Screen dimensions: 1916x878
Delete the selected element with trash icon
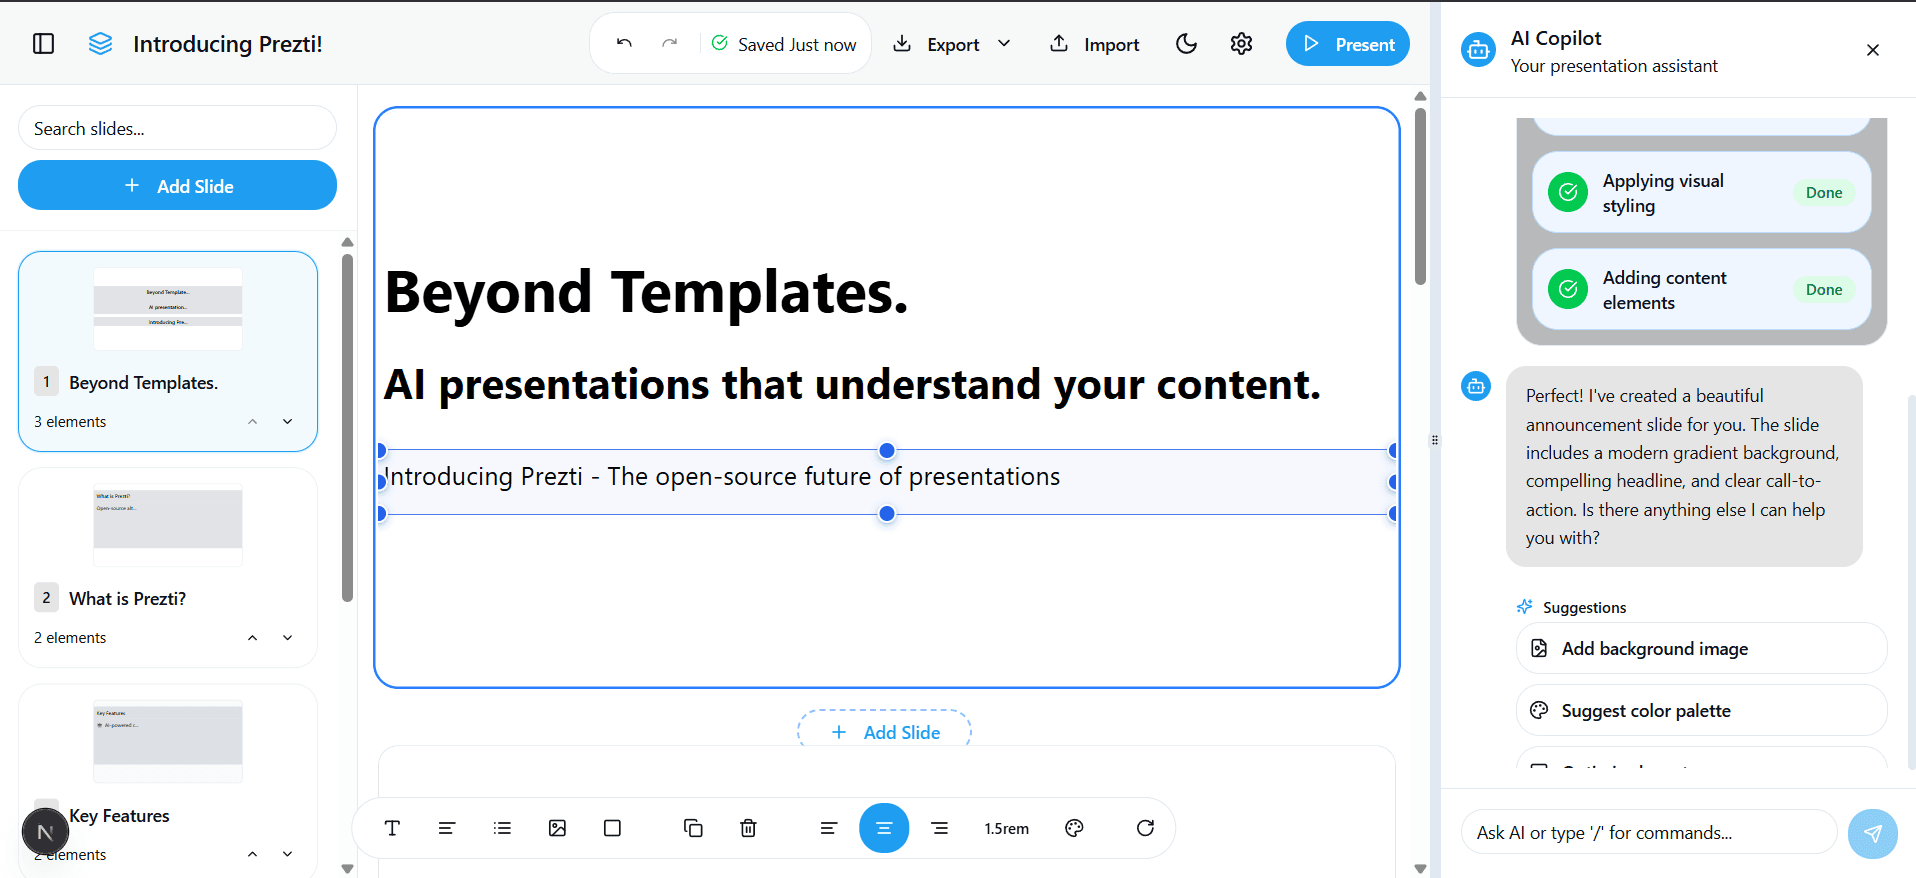(748, 828)
